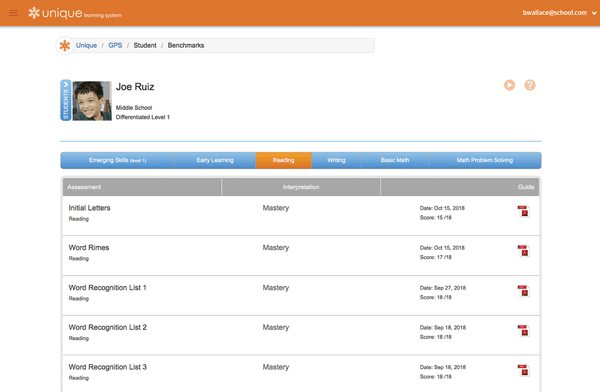
Task: Open PDF guide for Word Recognition List 2
Action: [523, 331]
